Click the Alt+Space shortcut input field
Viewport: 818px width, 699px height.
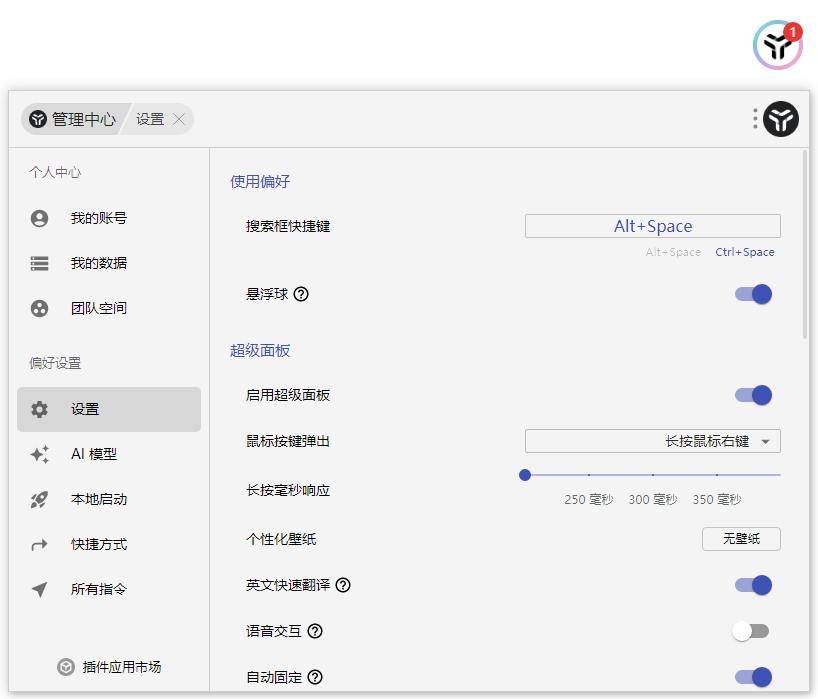(x=652, y=226)
